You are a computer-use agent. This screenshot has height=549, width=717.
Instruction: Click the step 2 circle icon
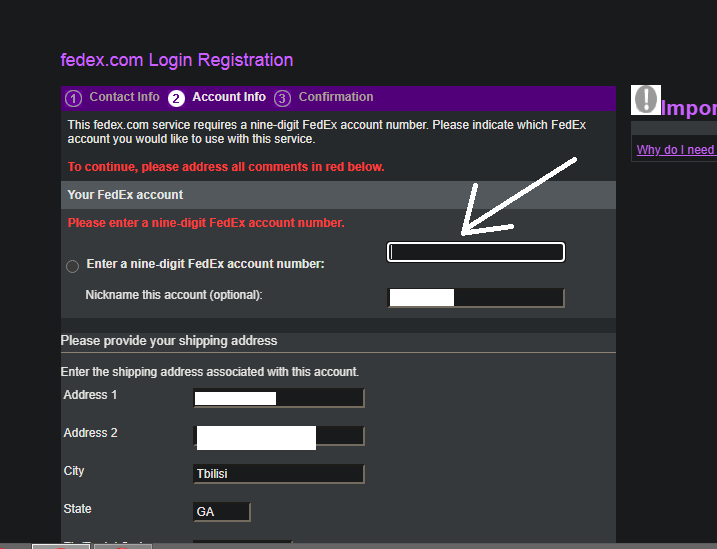(x=176, y=98)
